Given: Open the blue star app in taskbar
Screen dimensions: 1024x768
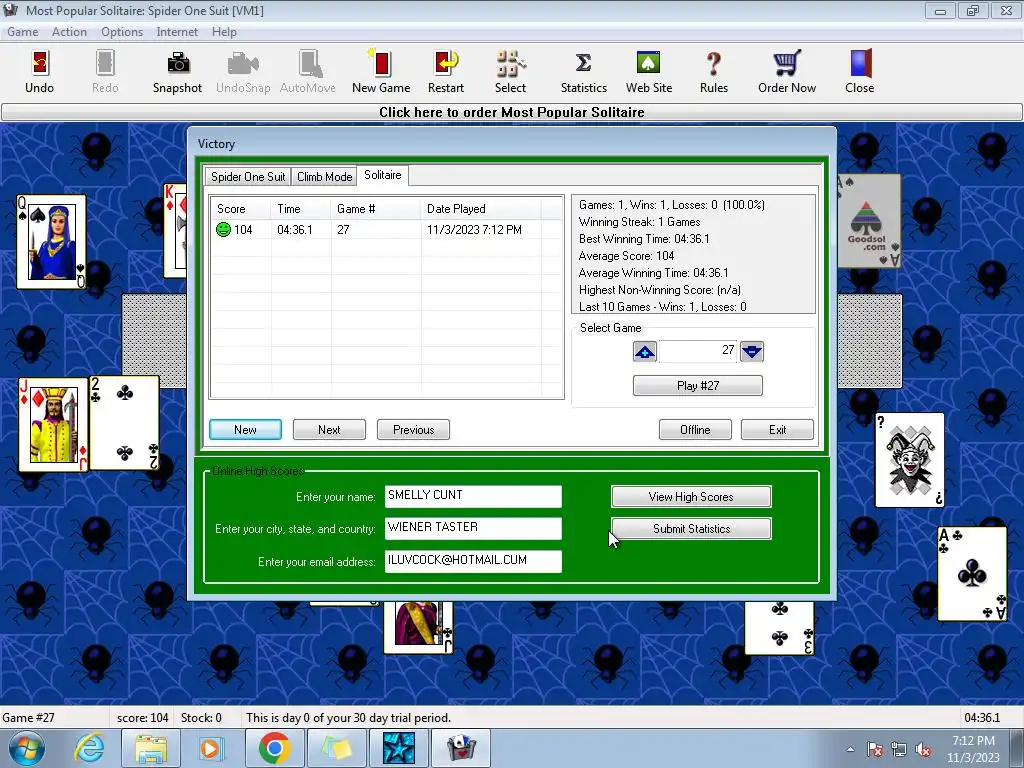Looking at the screenshot, I should coord(398,748).
